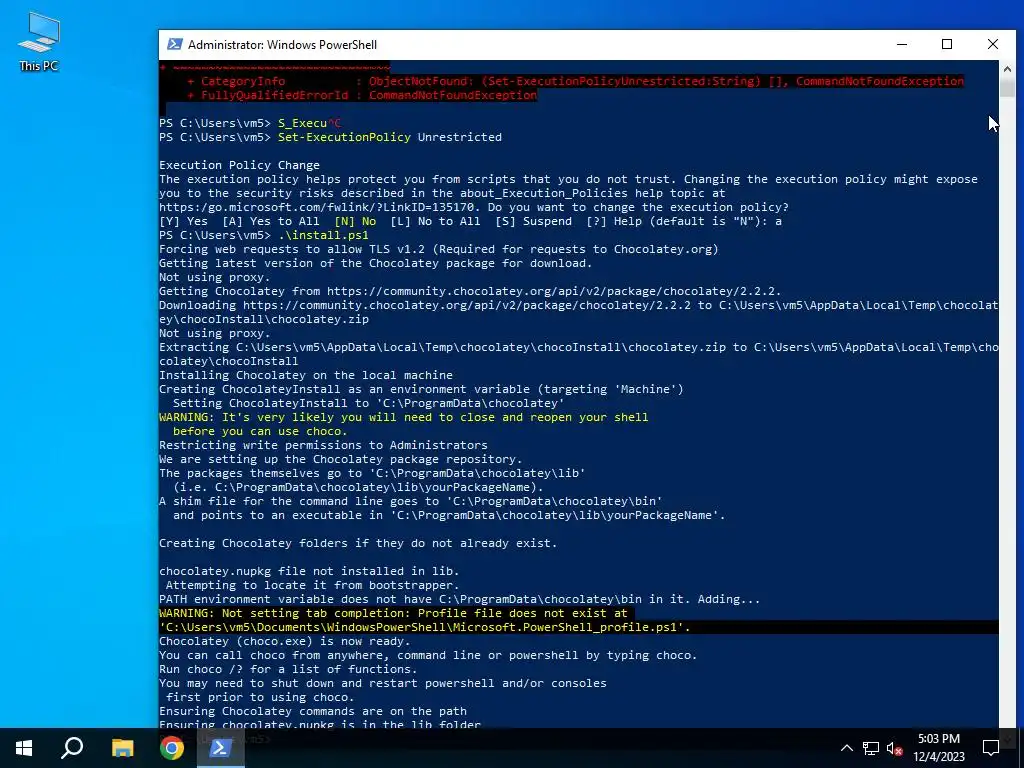Open taskbar Search magnifier
Image resolution: width=1024 pixels, height=768 pixels.
[x=72, y=748]
